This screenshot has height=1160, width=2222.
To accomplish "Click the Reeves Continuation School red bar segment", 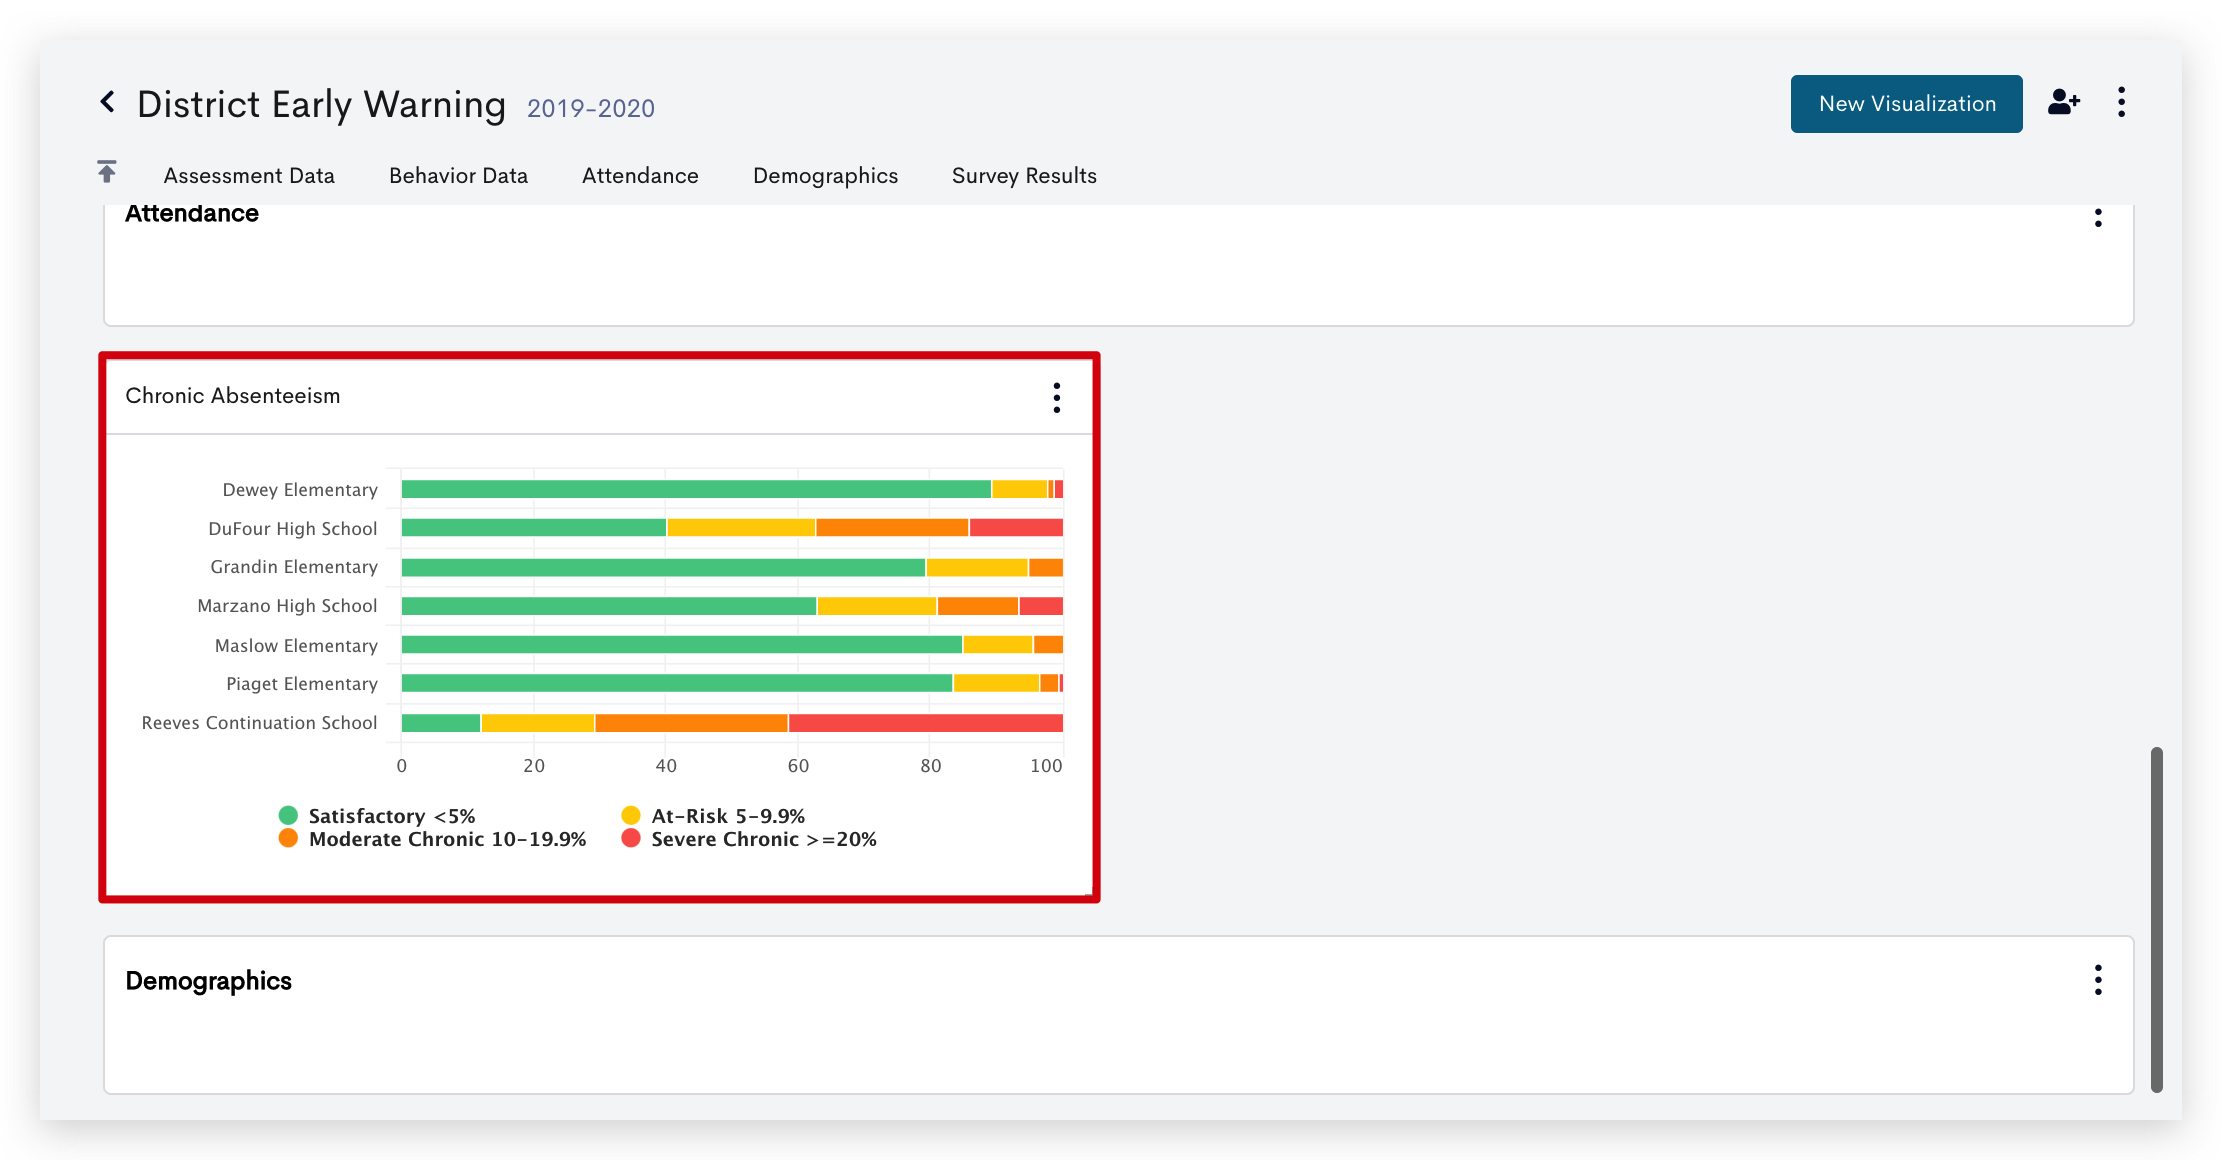I will pos(926,723).
